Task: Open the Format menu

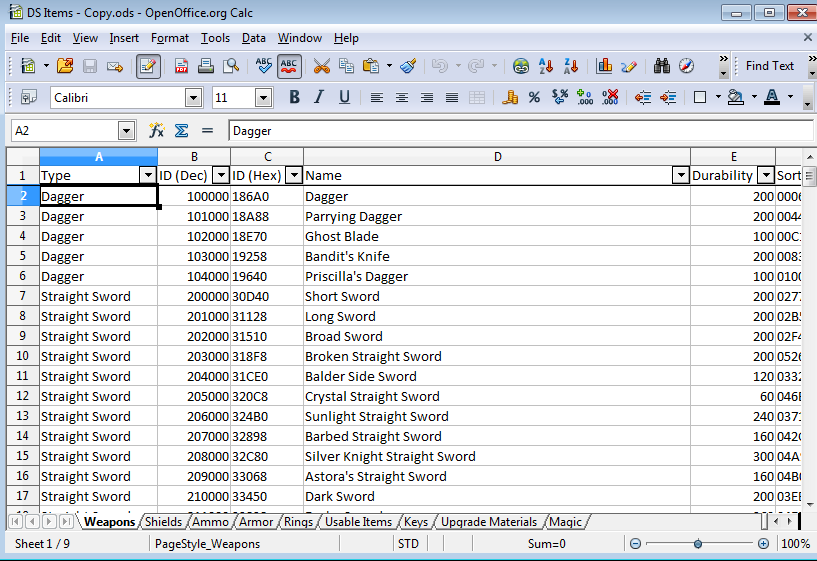Action: coord(170,38)
